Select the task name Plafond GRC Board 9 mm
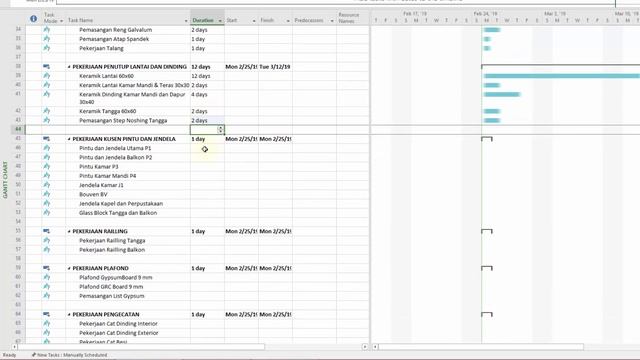Viewport: 640px width, 360px height. [x=111, y=287]
